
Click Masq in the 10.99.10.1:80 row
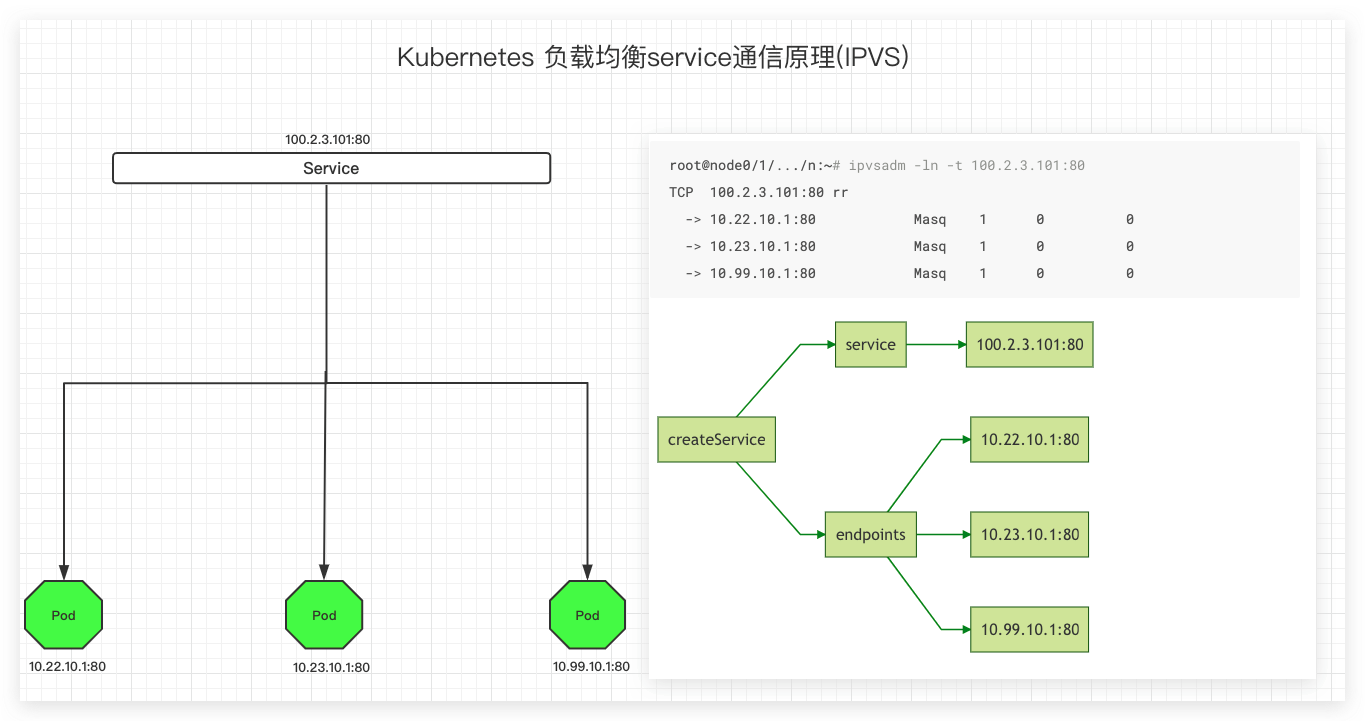click(930, 273)
